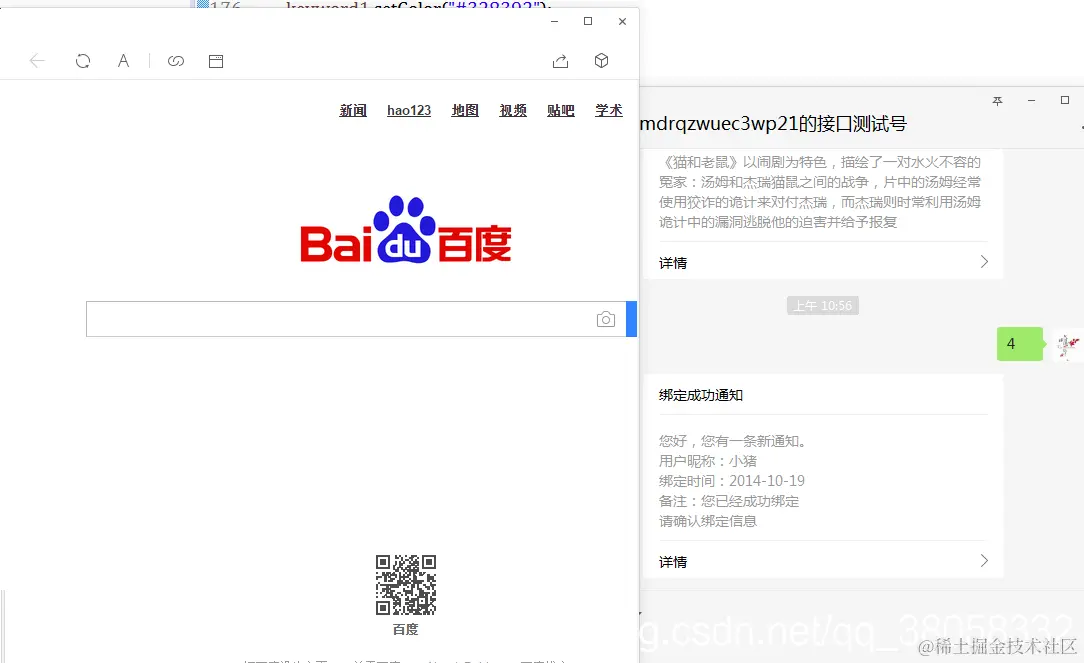This screenshot has height=663, width=1084.
Task: Copy page link using the chain icon
Action: 176,61
